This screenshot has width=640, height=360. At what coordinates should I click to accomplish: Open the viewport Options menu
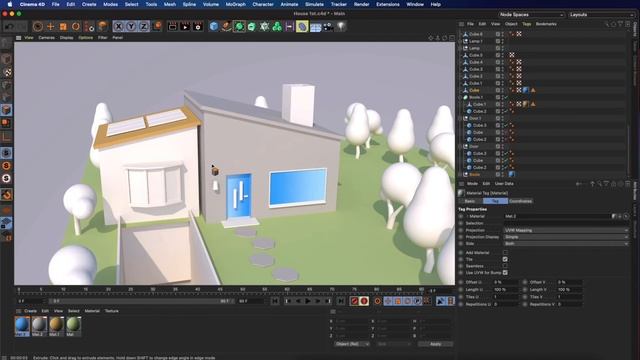(86, 38)
